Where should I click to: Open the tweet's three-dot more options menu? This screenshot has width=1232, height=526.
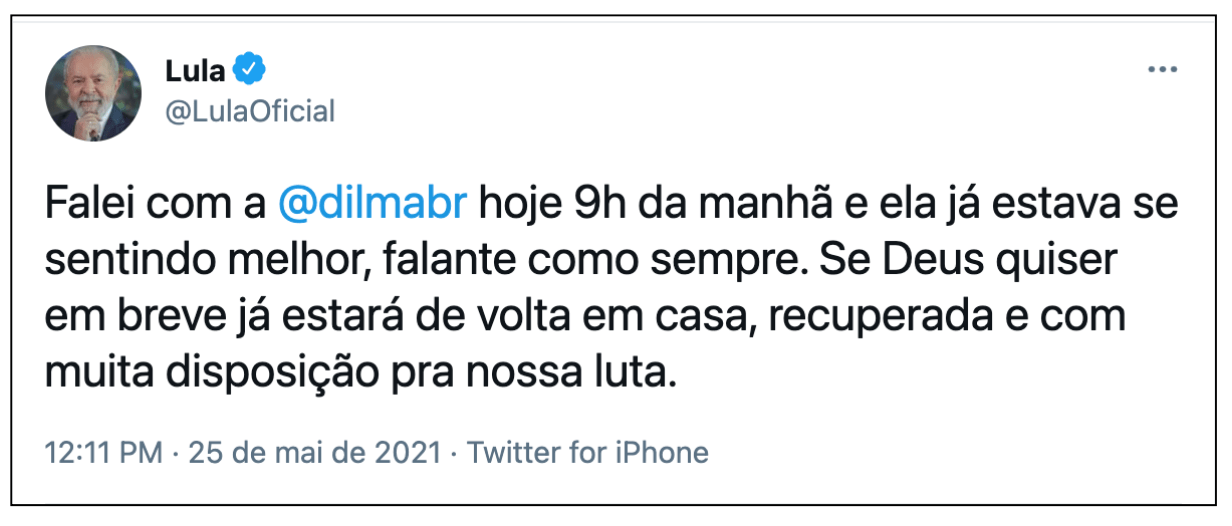[x=1163, y=71]
